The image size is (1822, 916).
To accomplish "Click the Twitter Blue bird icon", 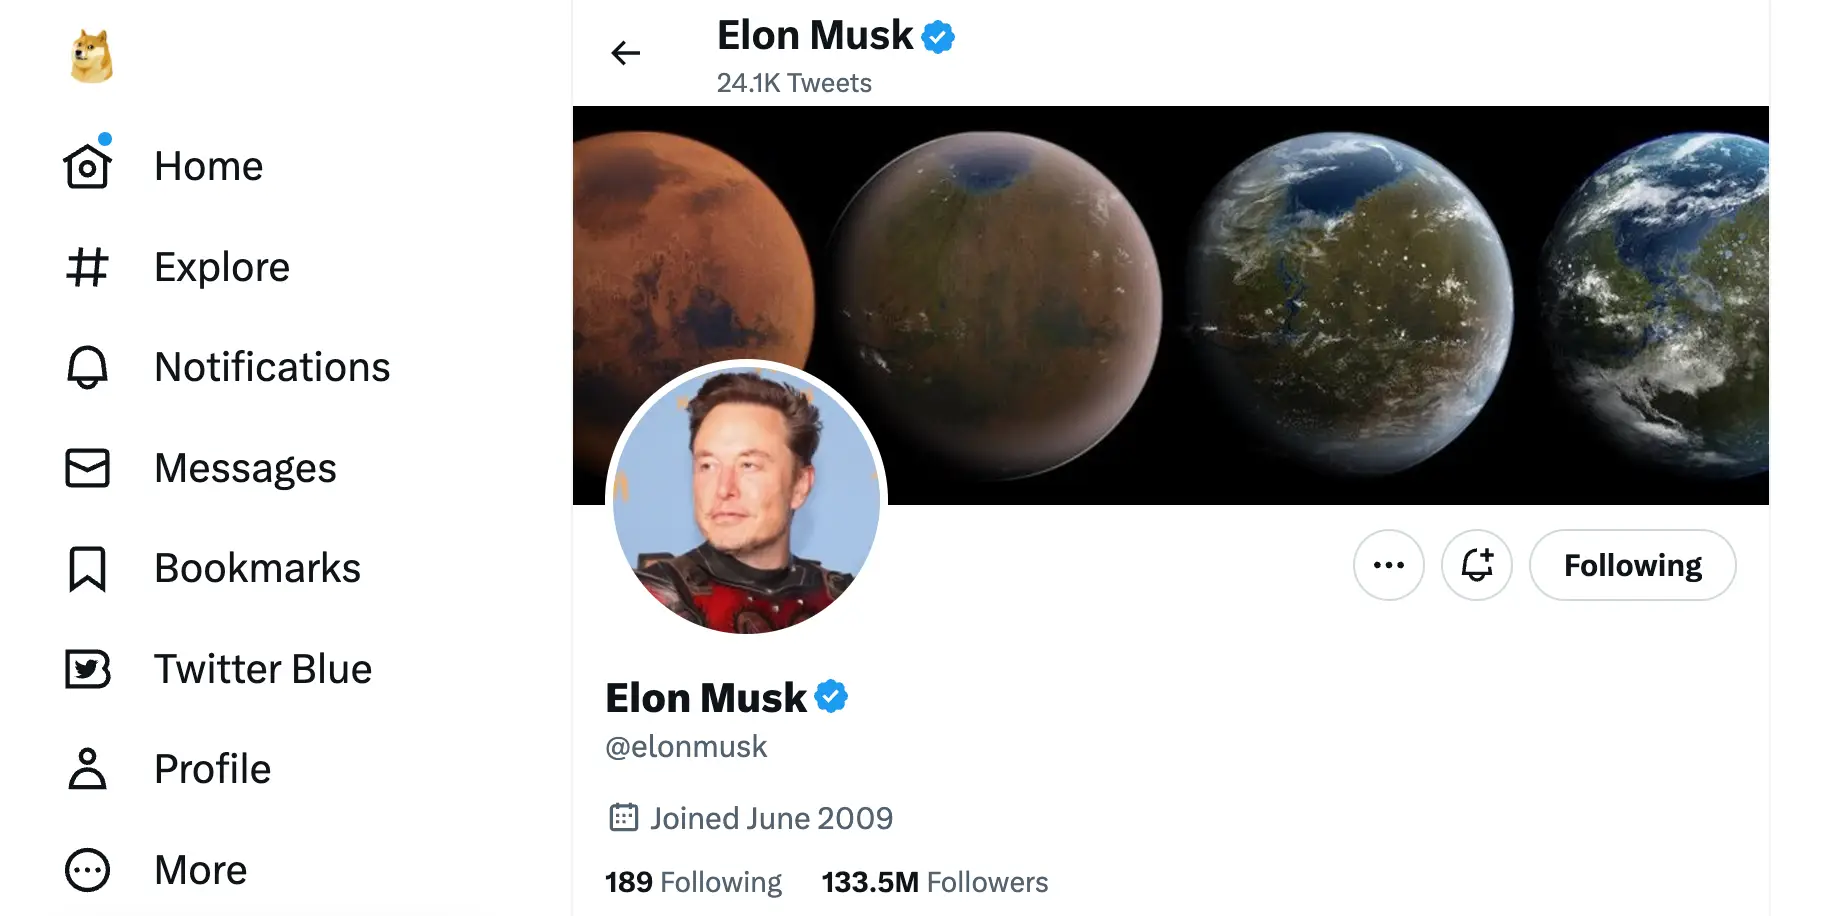I will 87,669.
